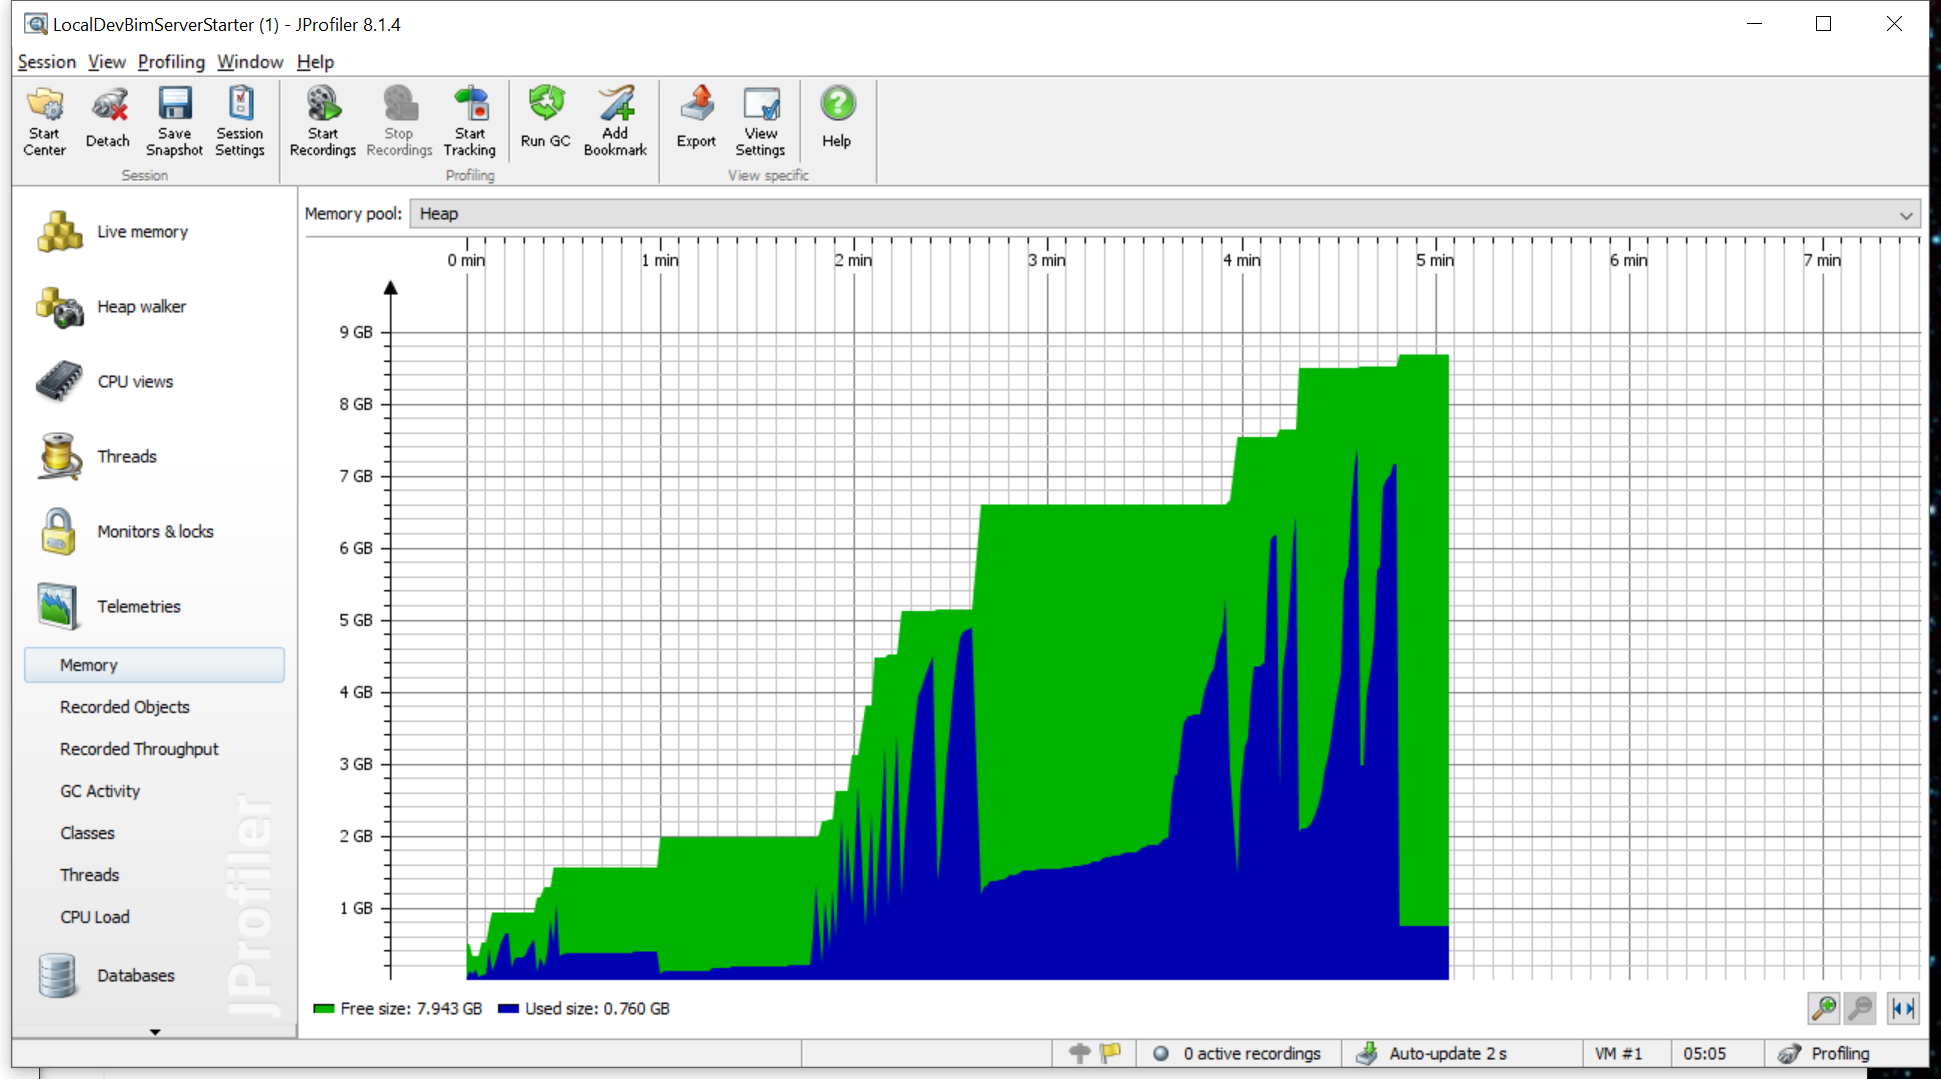Click the zoom in magnifier icon
1941x1079 pixels.
tap(1823, 1008)
